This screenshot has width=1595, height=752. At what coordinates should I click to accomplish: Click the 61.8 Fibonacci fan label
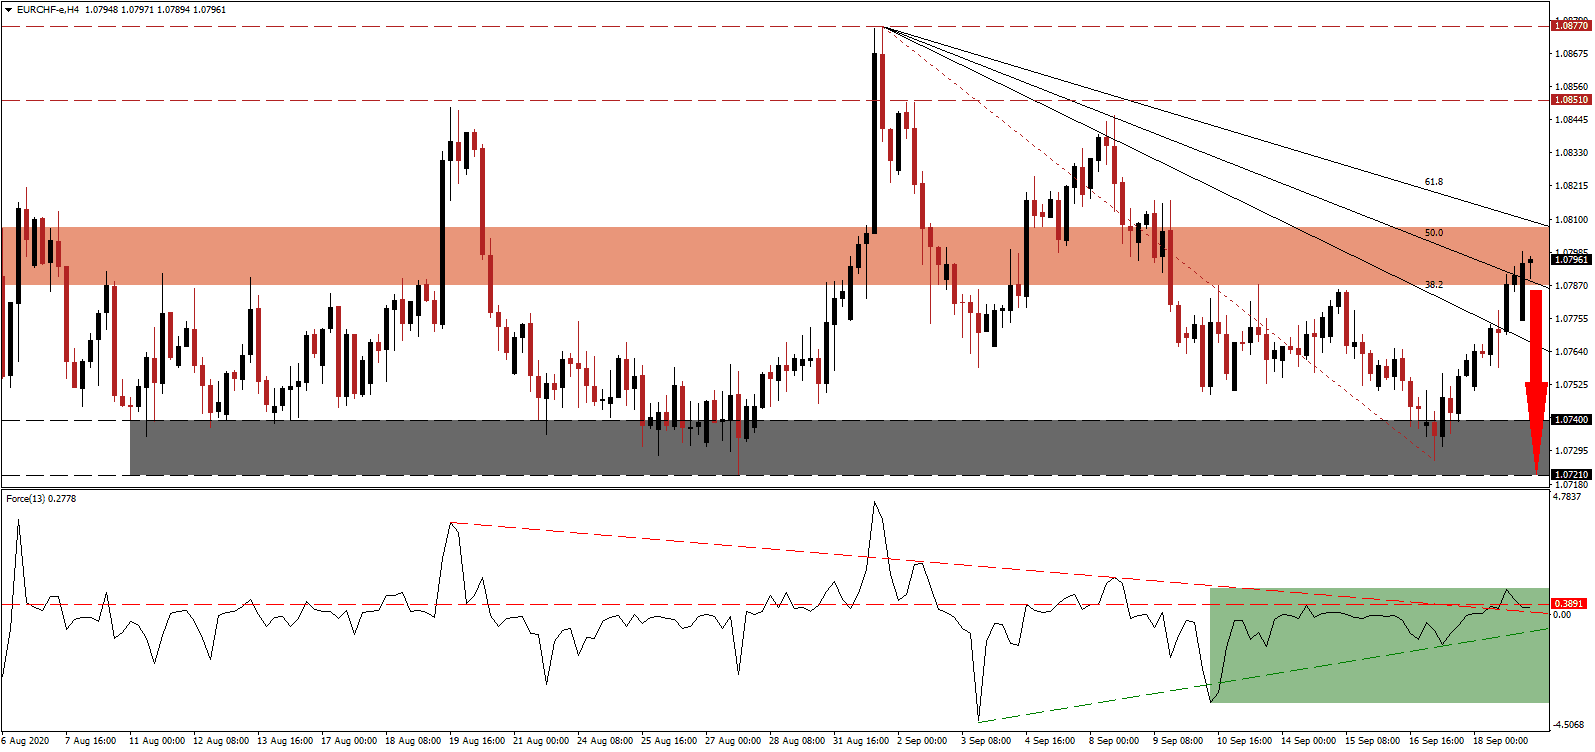(x=1433, y=182)
